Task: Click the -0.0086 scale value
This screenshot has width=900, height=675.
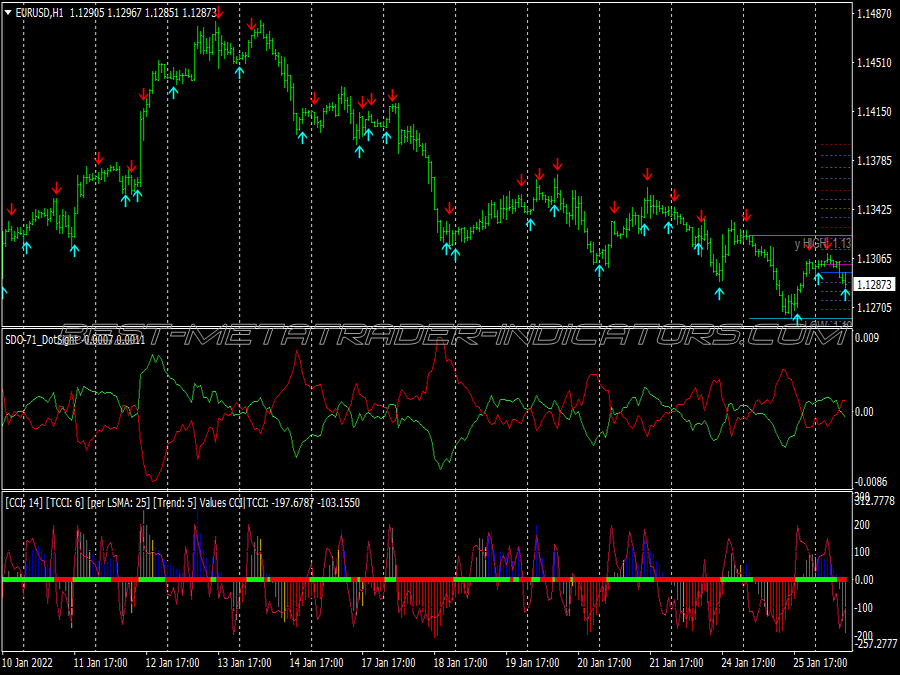Action: point(871,482)
